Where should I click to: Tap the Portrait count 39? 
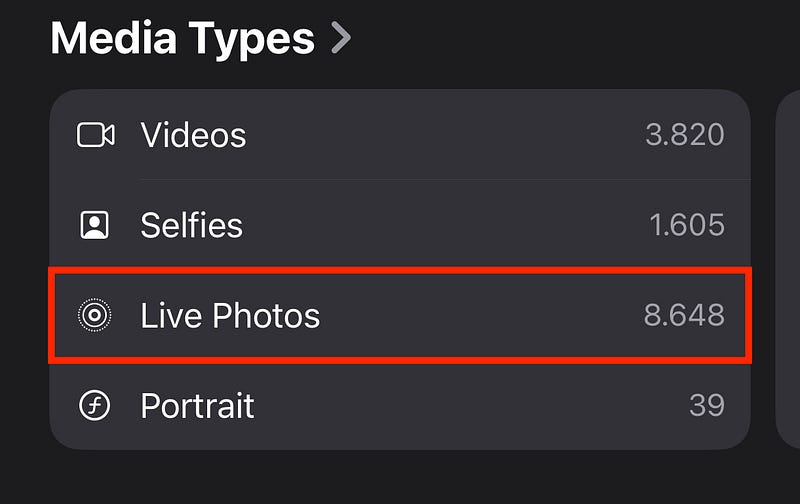click(706, 406)
